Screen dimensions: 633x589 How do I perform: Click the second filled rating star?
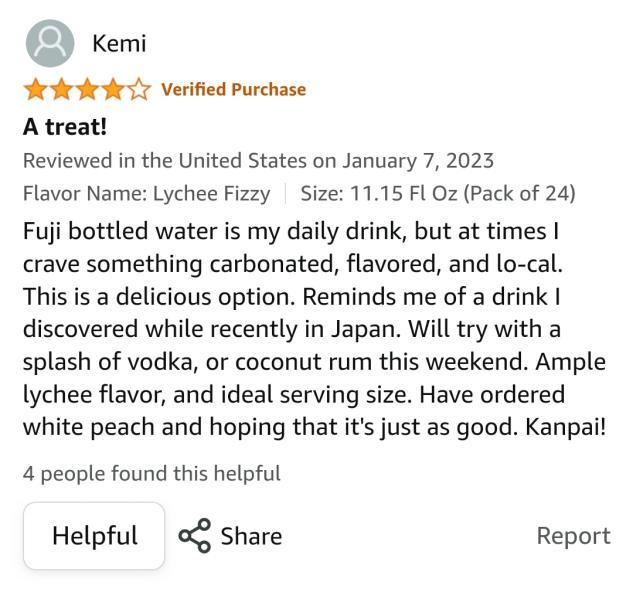click(62, 90)
